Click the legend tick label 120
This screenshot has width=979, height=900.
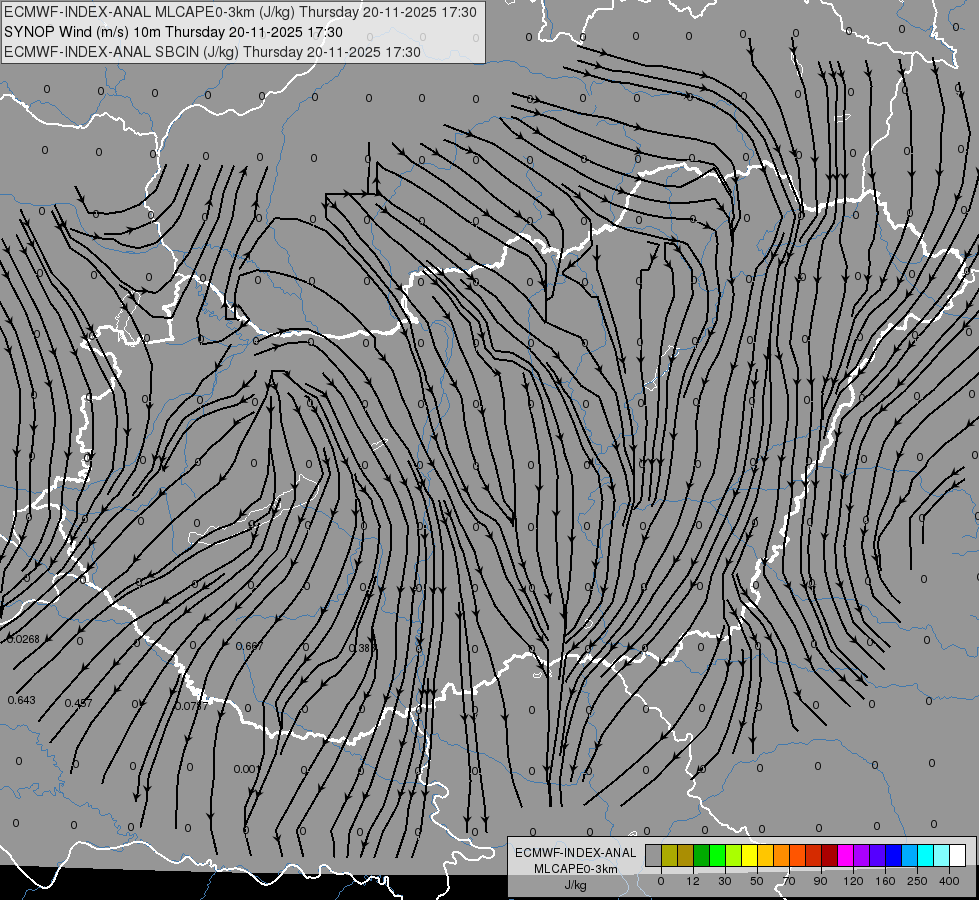(853, 881)
